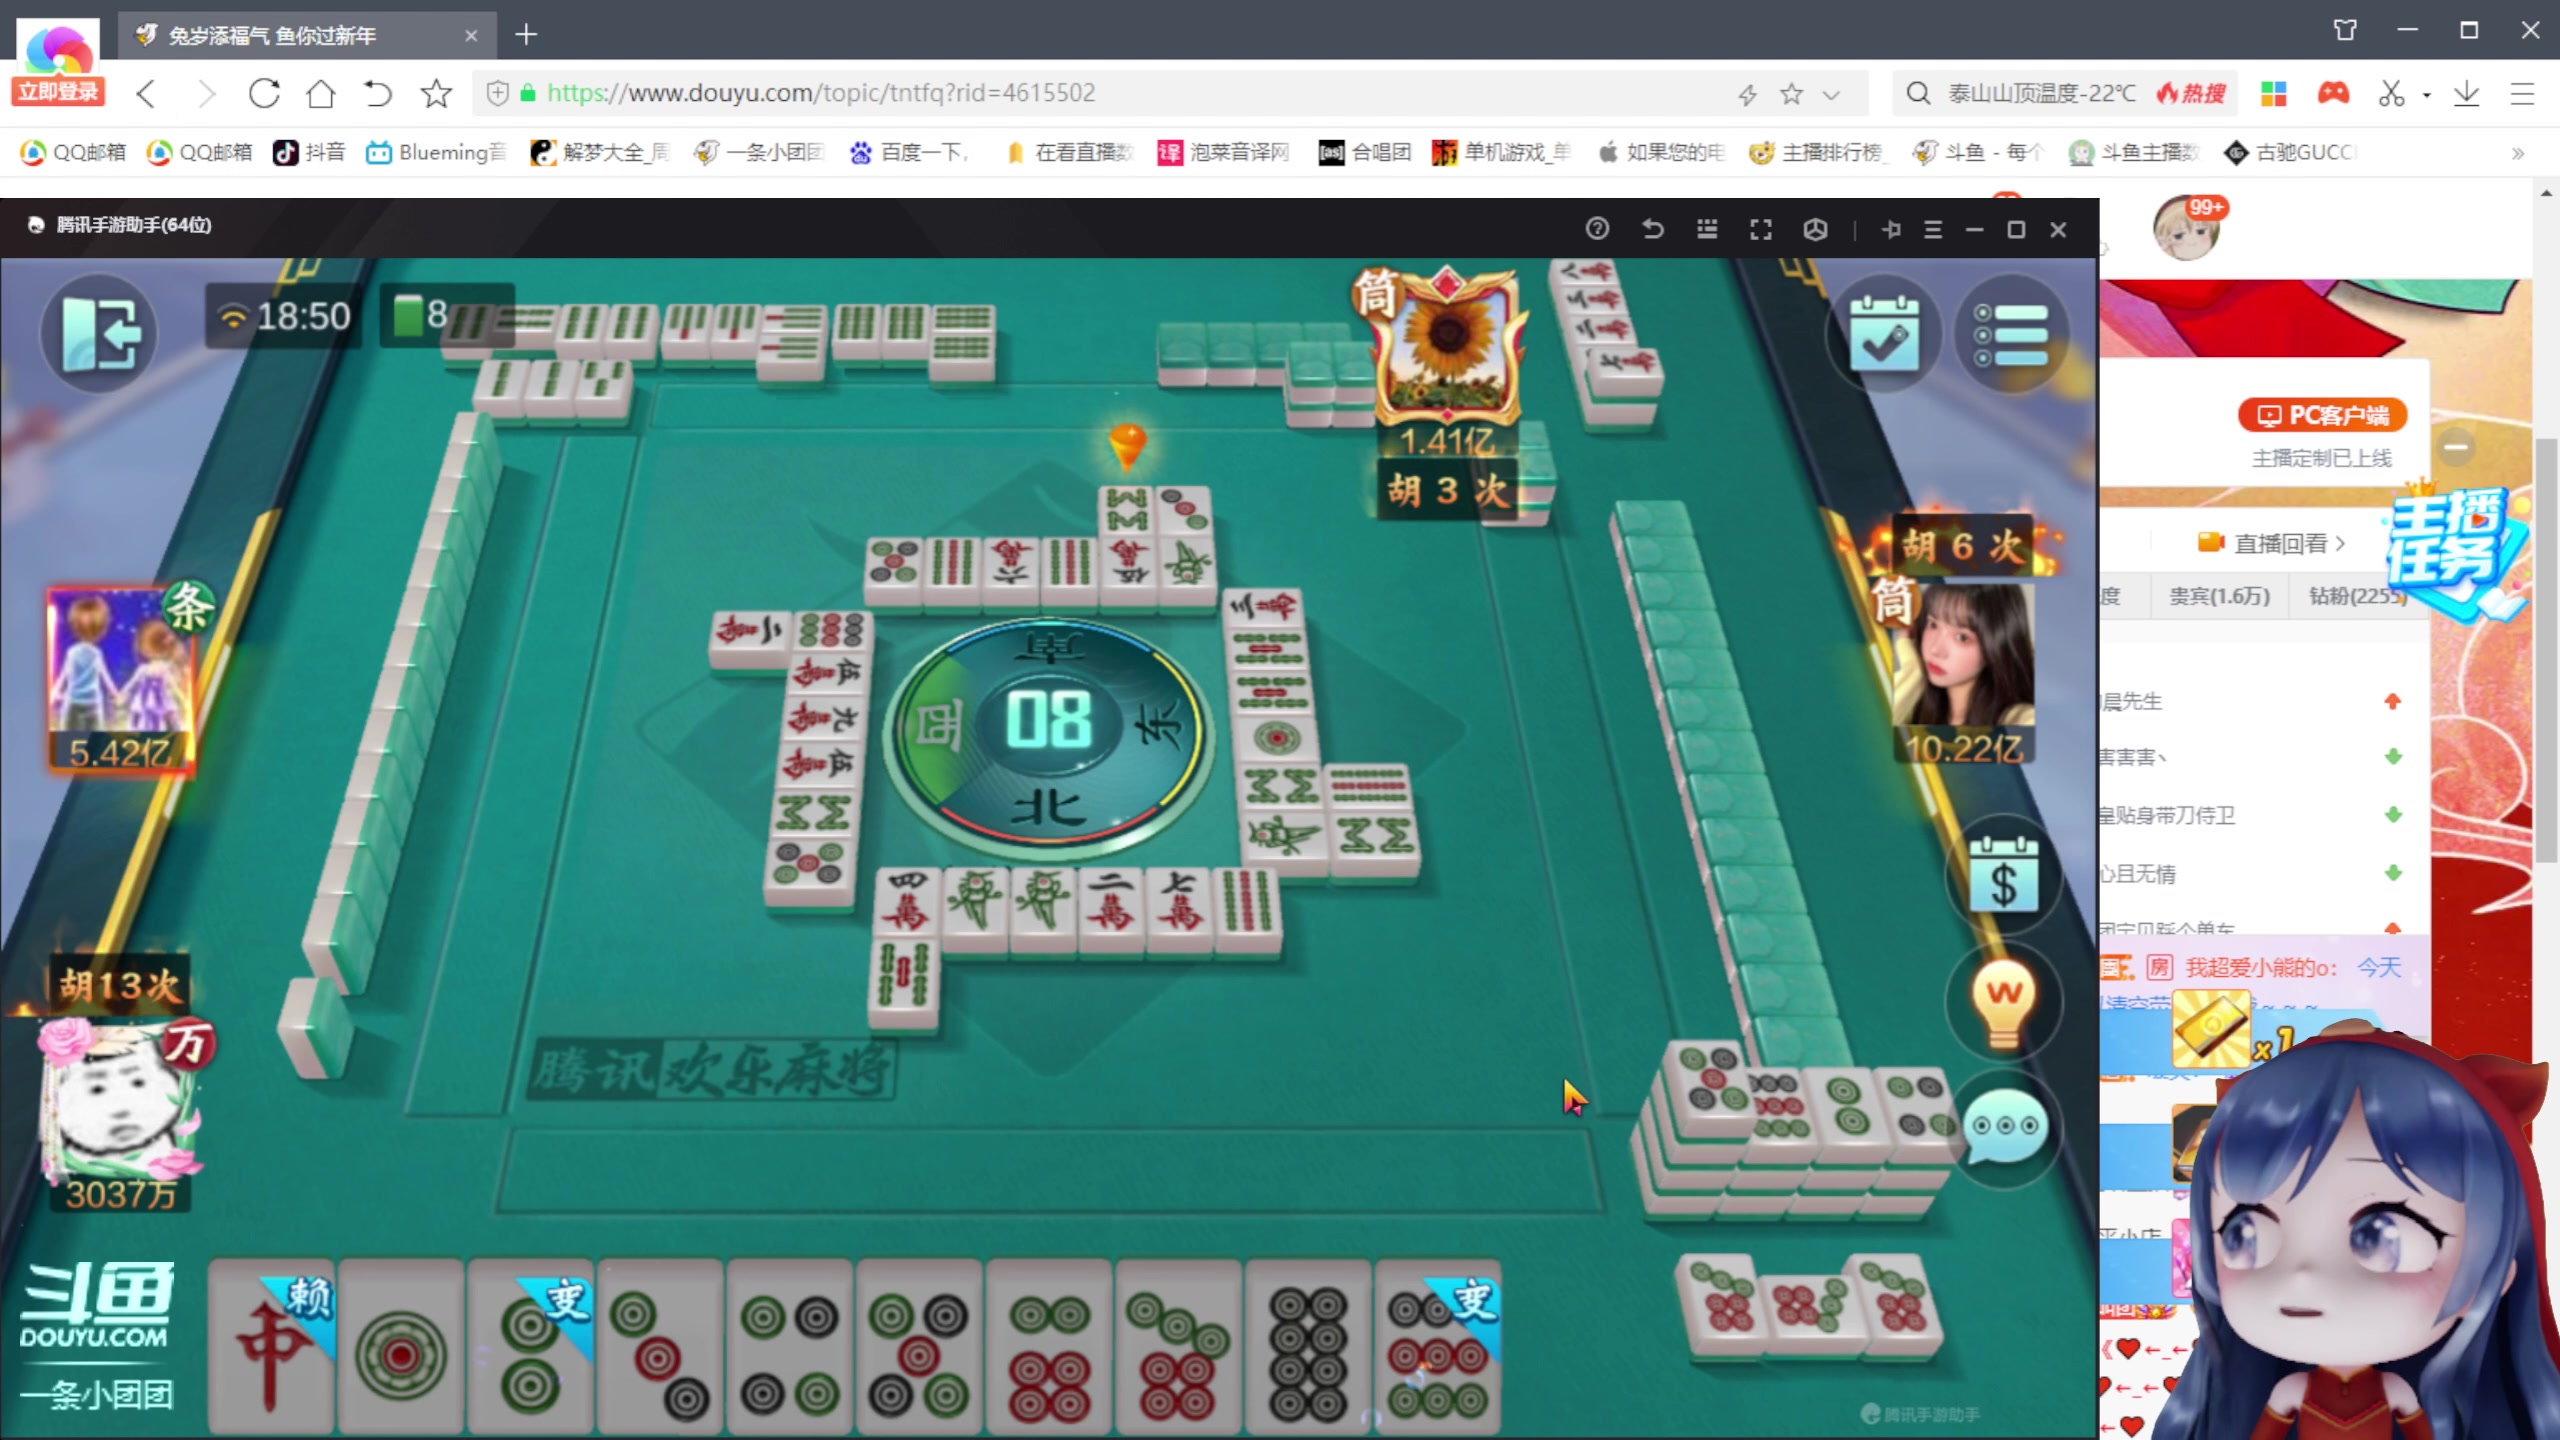Expand the bookmarks bar overflow chevron
Screen dimensions: 2560x1440
pos(2517,153)
